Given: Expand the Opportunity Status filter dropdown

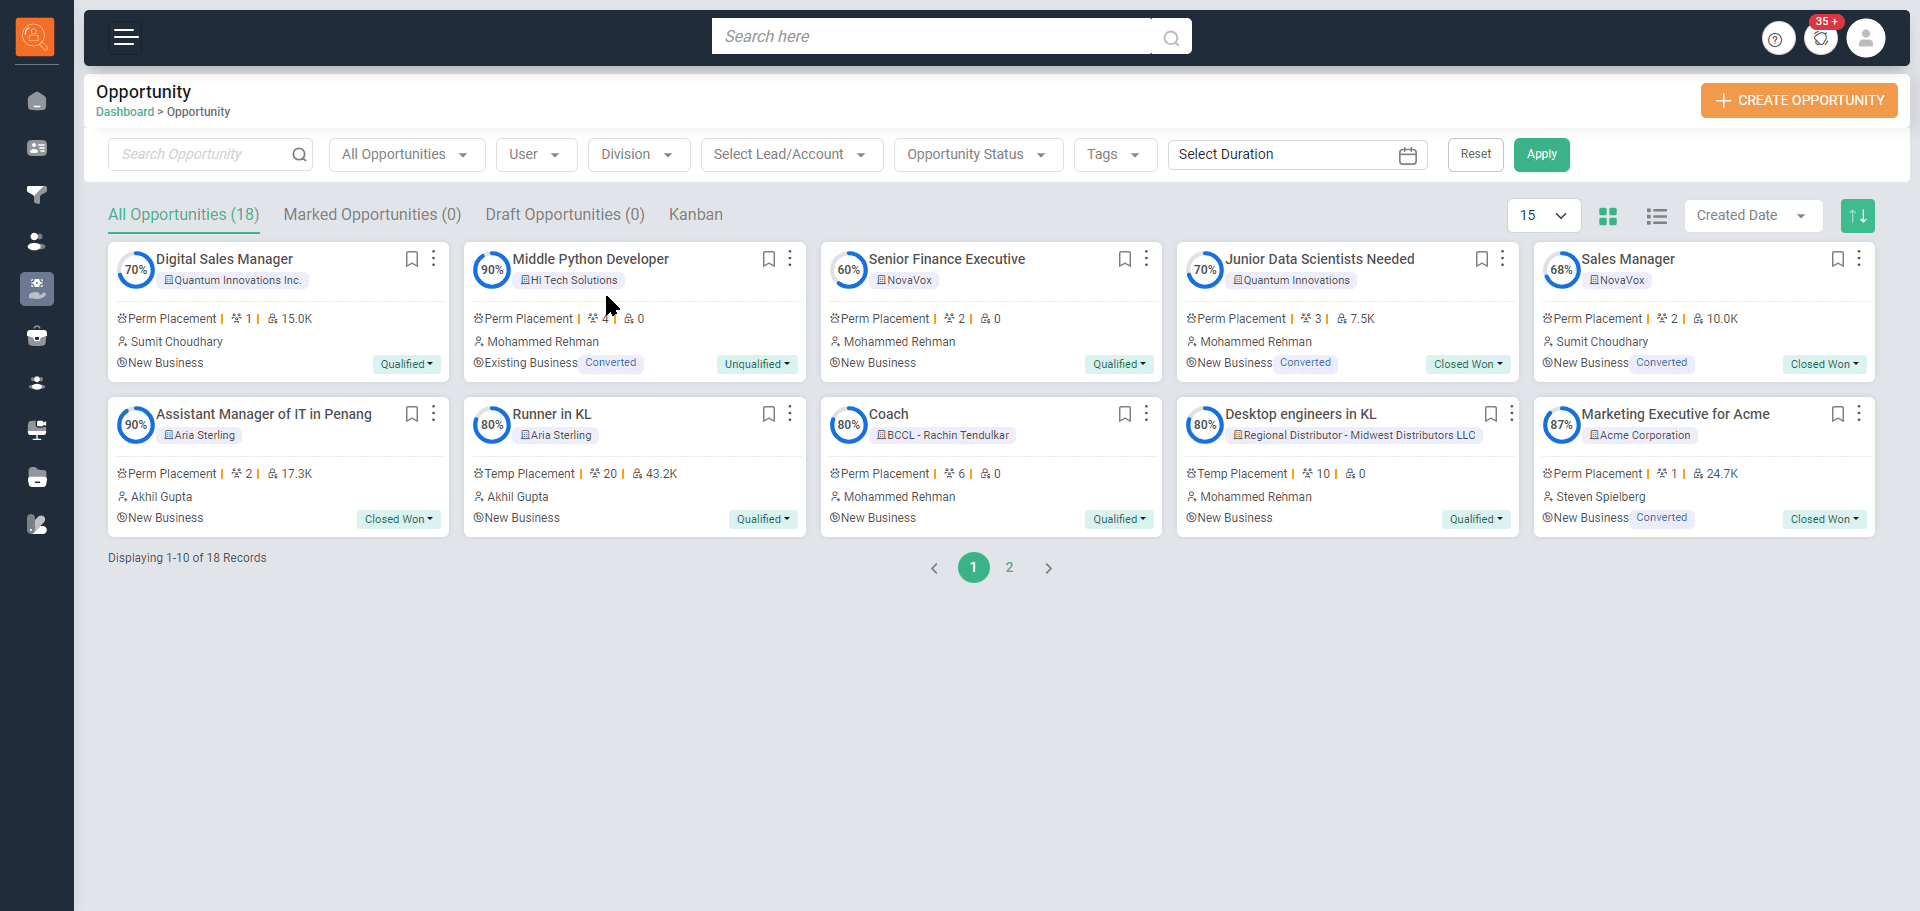Looking at the screenshot, I should click(x=977, y=155).
